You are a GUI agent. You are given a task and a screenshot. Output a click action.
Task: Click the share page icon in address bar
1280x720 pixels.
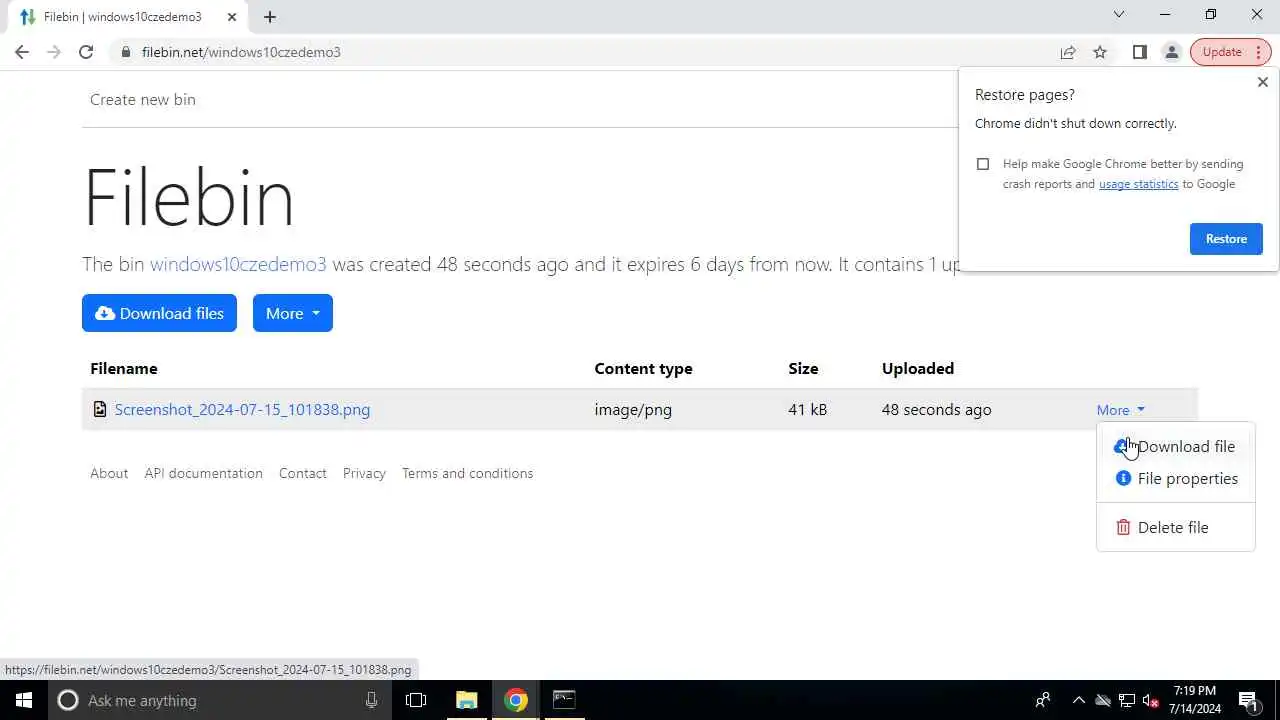(1068, 52)
